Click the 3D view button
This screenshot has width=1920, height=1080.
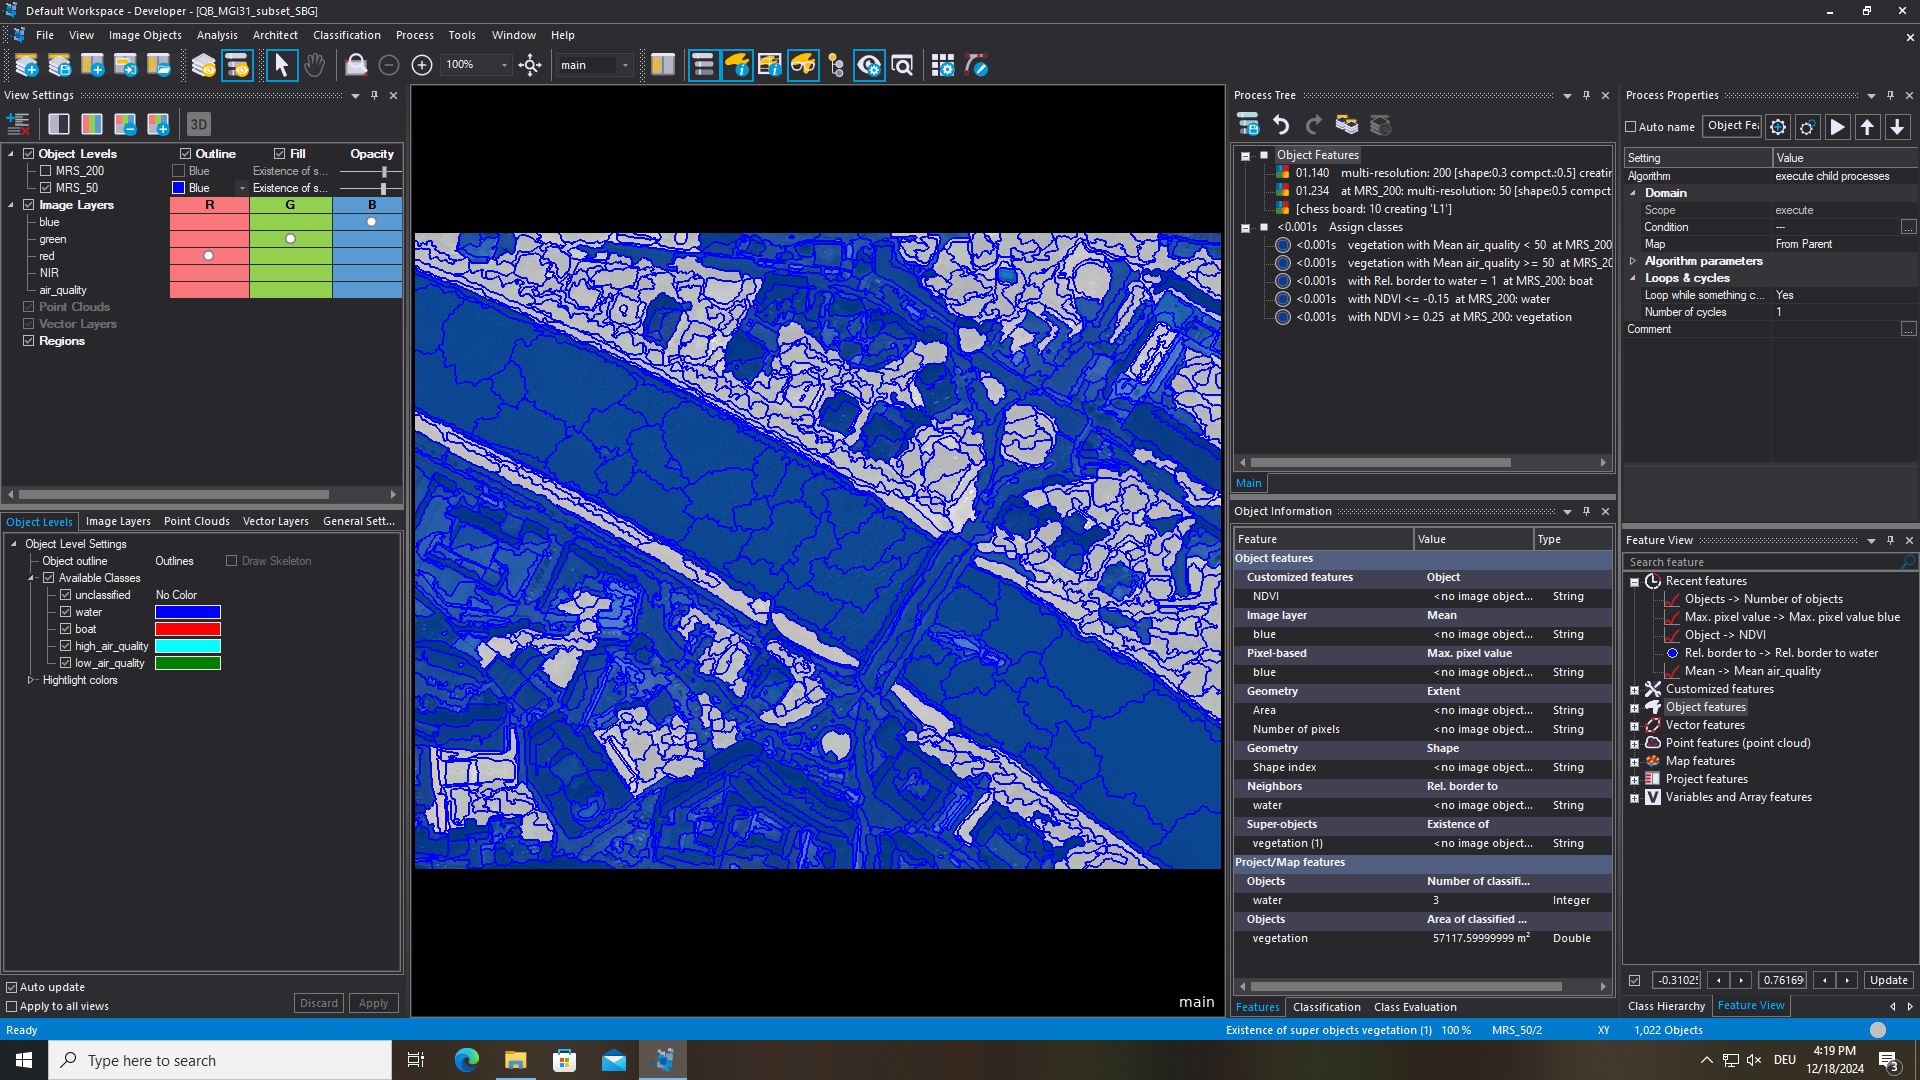(x=198, y=125)
